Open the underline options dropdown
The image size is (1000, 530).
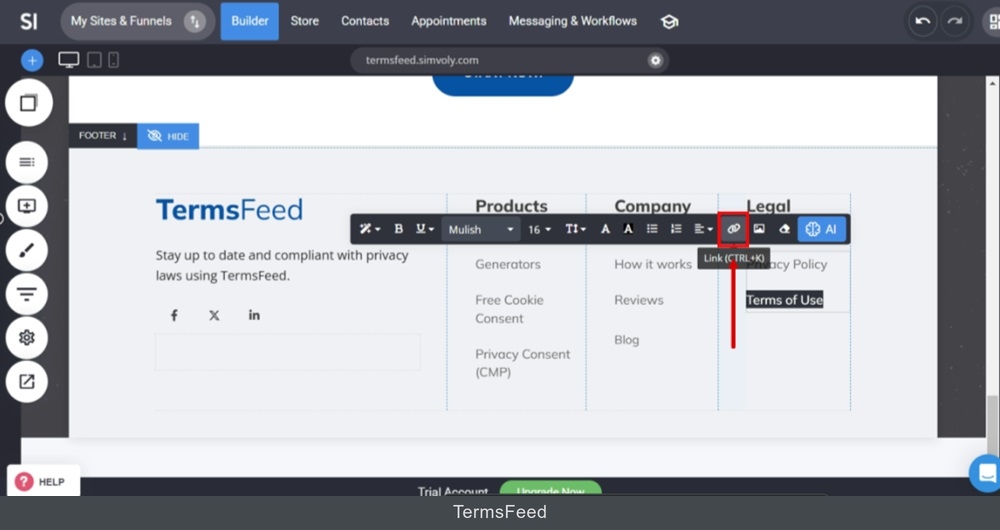tap(425, 229)
